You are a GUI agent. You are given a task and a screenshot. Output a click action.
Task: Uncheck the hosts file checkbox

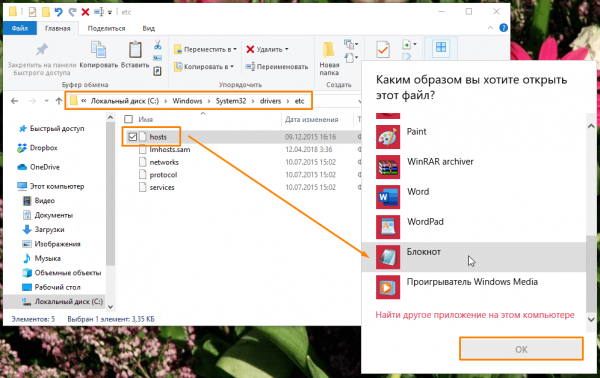point(132,137)
